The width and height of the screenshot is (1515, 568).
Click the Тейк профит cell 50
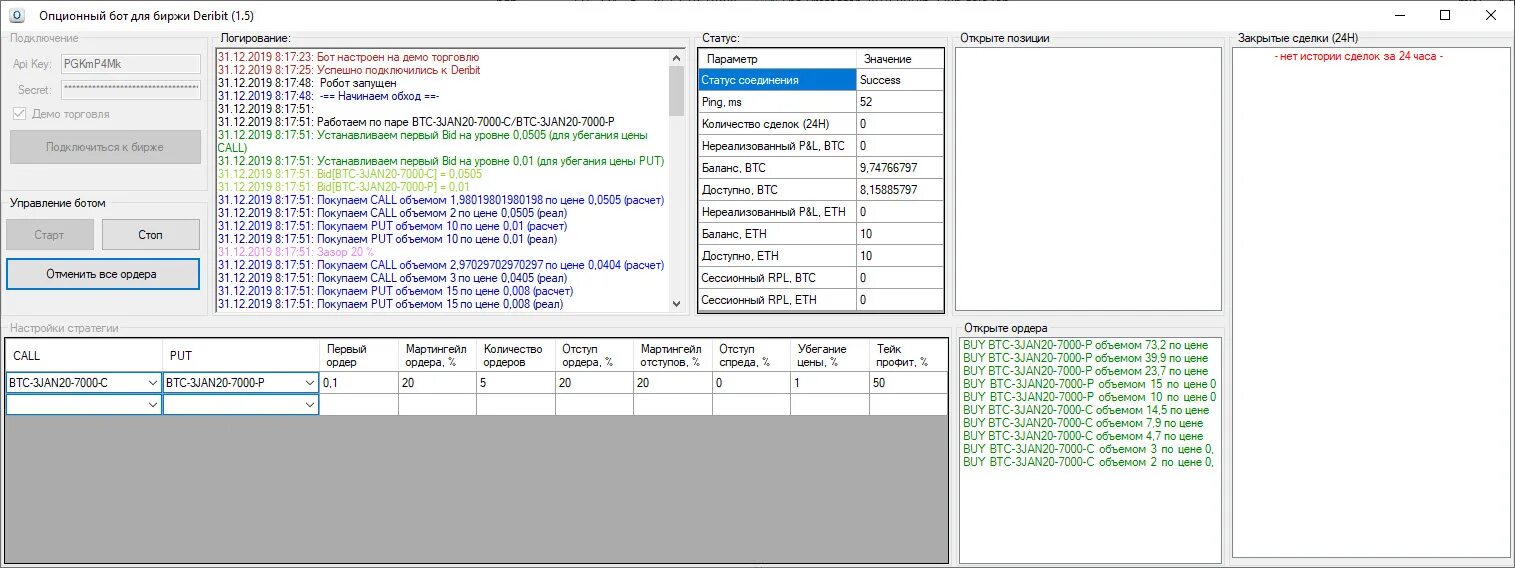coord(908,382)
